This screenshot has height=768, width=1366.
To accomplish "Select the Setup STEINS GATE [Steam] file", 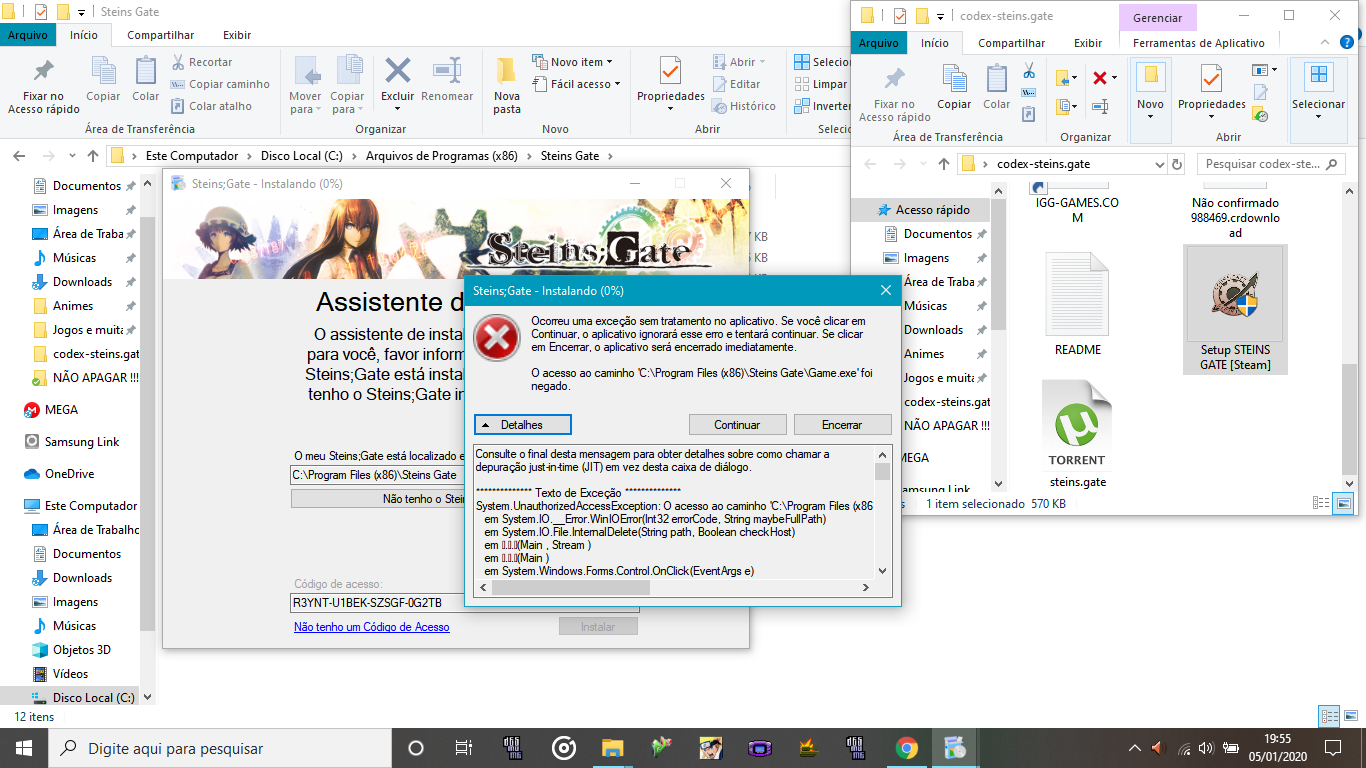I will point(1235,310).
